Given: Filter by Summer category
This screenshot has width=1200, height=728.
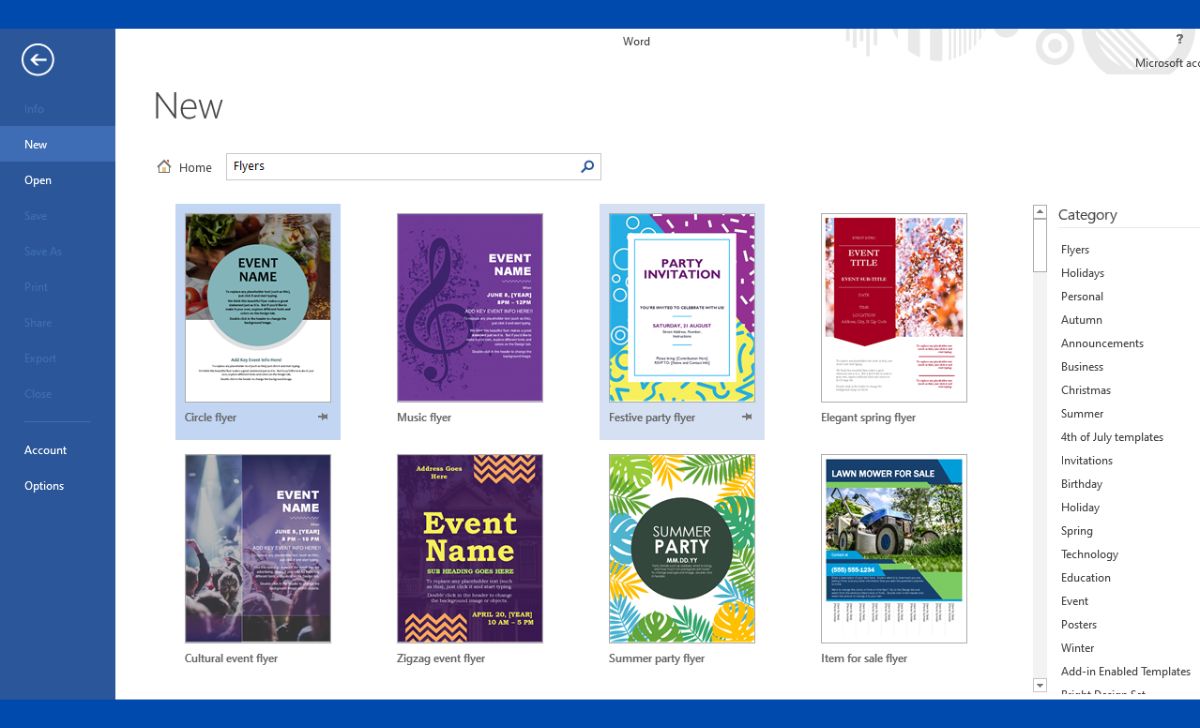Looking at the screenshot, I should [x=1082, y=414].
